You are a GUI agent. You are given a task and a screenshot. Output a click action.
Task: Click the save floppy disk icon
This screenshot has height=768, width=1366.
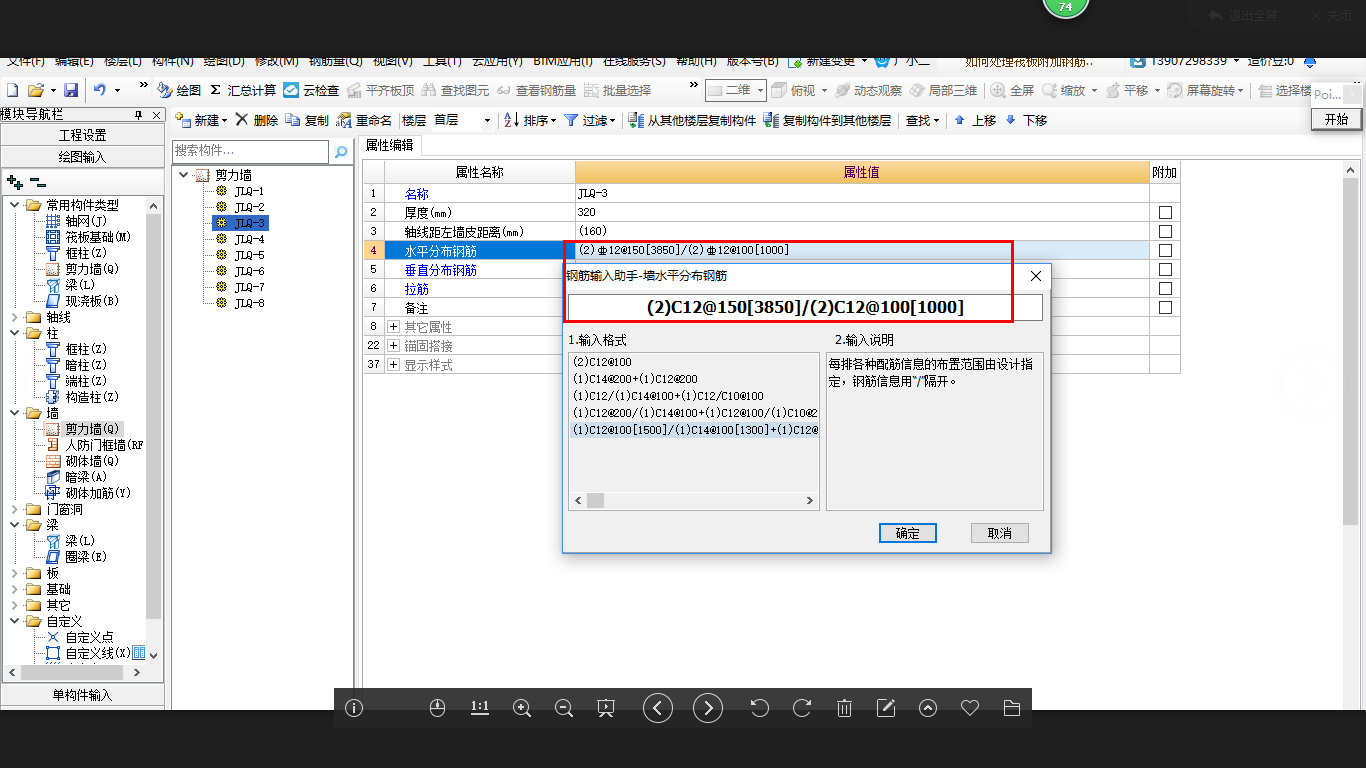(71, 90)
